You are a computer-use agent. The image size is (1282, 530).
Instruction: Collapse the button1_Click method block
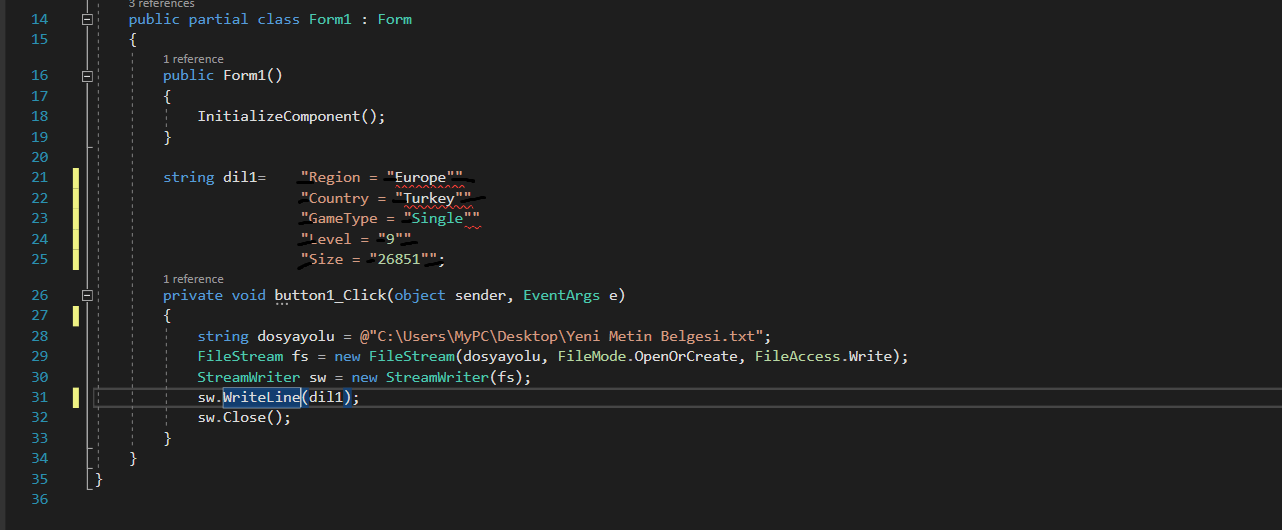pyautogui.click(x=87, y=295)
